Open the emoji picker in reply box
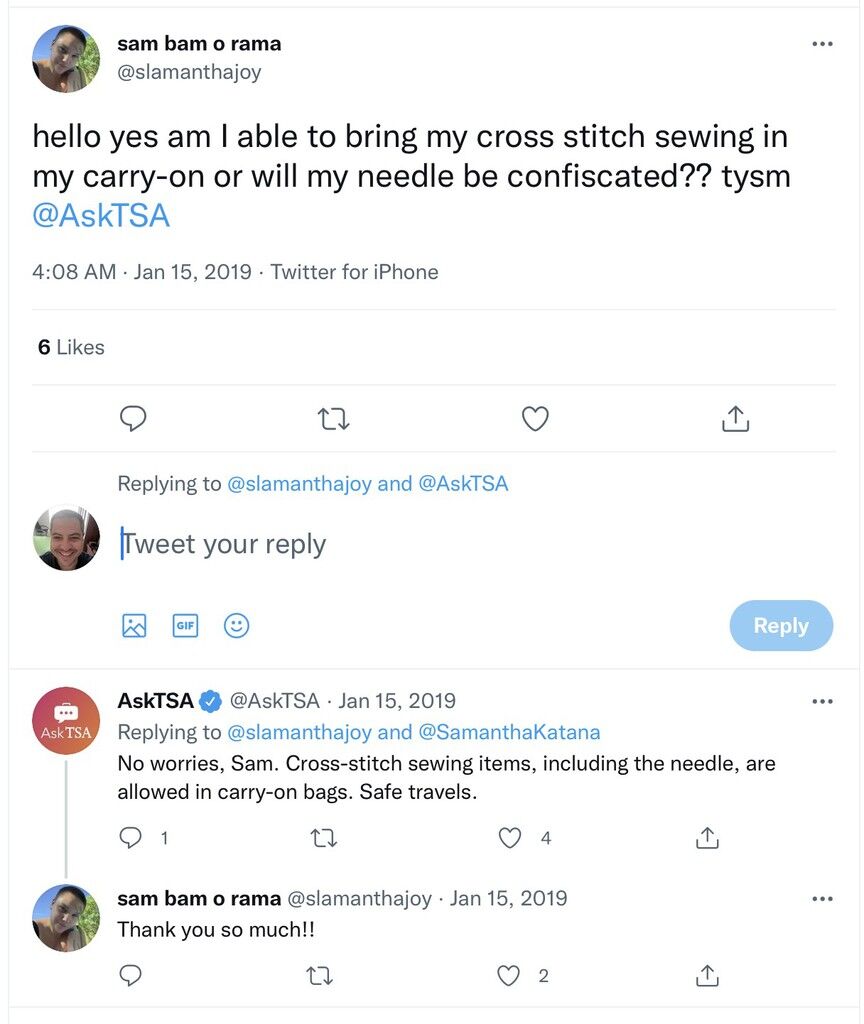The image size is (864, 1024). [236, 626]
